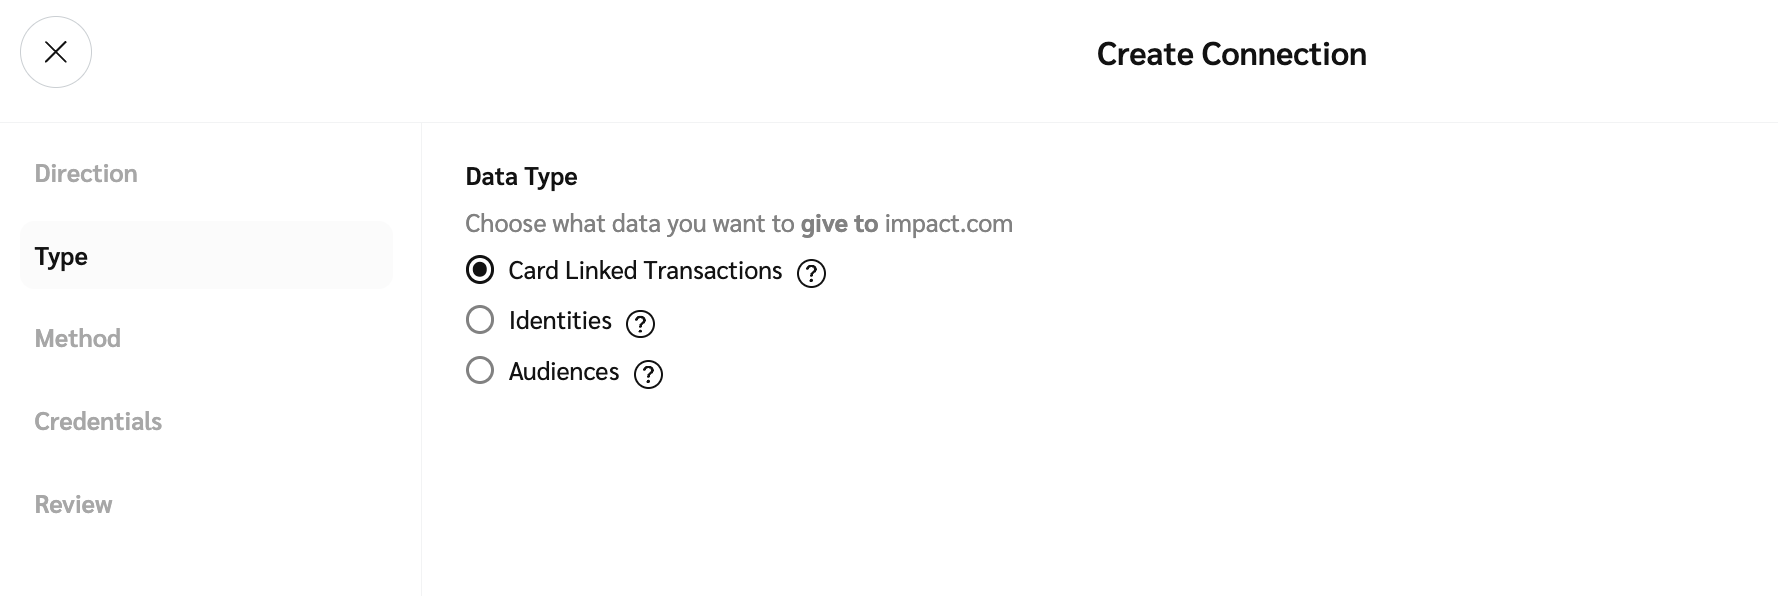
Task: Close the Create Connection dialog
Action: [56, 52]
